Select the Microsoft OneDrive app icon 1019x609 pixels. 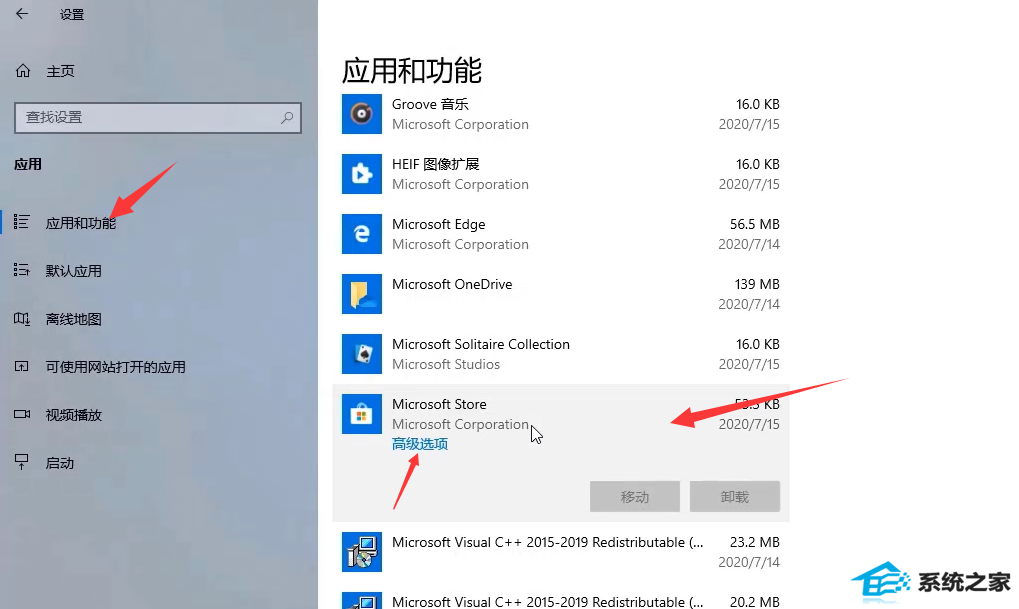pyautogui.click(x=362, y=294)
